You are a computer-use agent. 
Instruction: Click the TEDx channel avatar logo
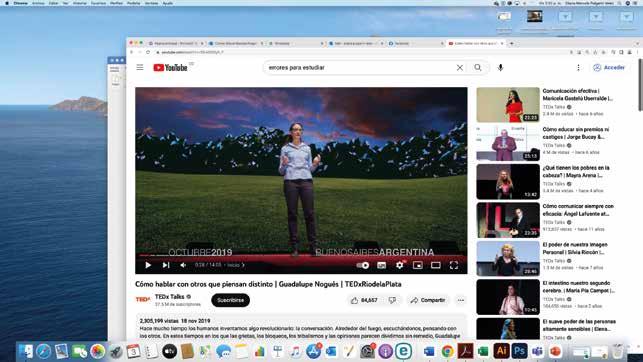click(143, 300)
